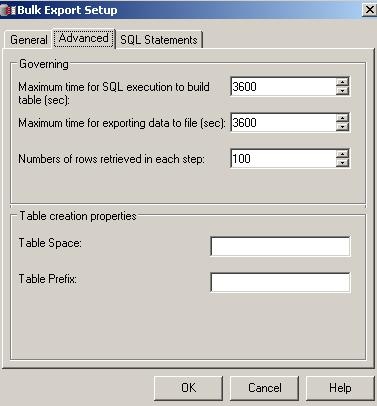
Task: Decrease maximum SQL execution time value
Action: (342, 91)
